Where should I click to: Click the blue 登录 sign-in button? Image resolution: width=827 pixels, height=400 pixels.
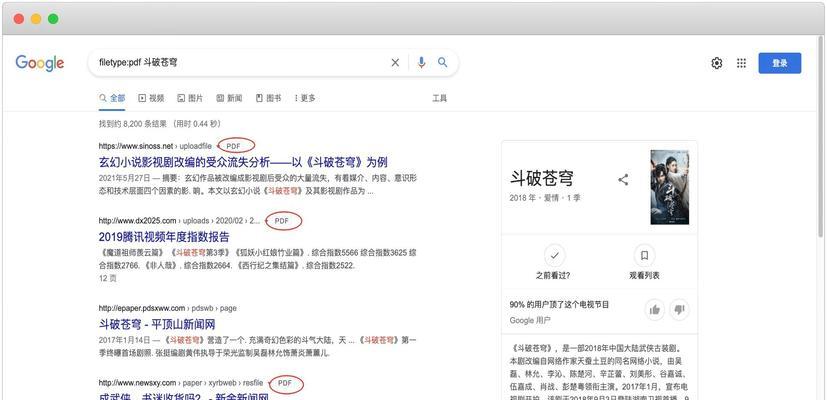coord(780,63)
